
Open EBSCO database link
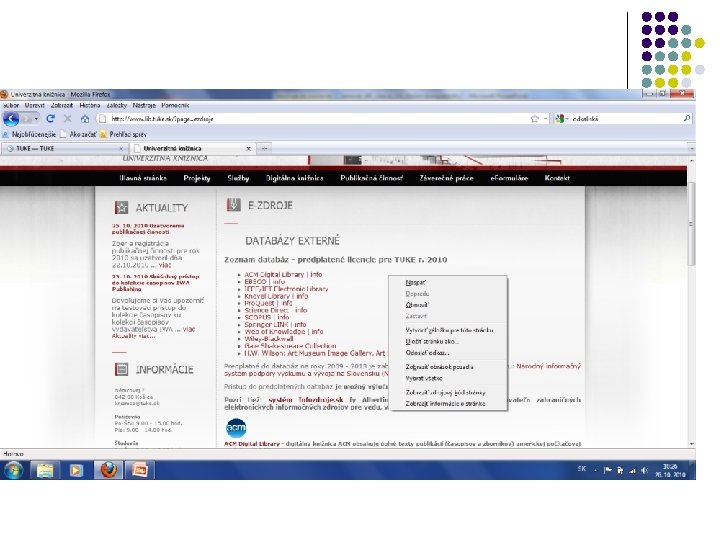(255, 281)
